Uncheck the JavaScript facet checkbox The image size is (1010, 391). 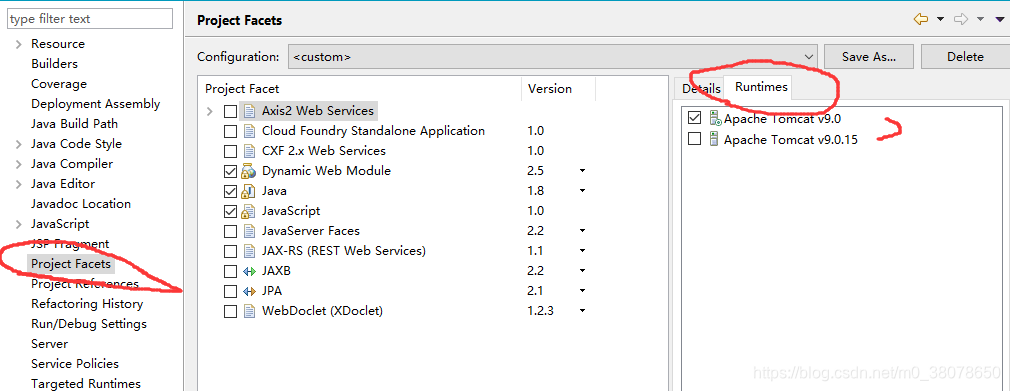(x=230, y=211)
